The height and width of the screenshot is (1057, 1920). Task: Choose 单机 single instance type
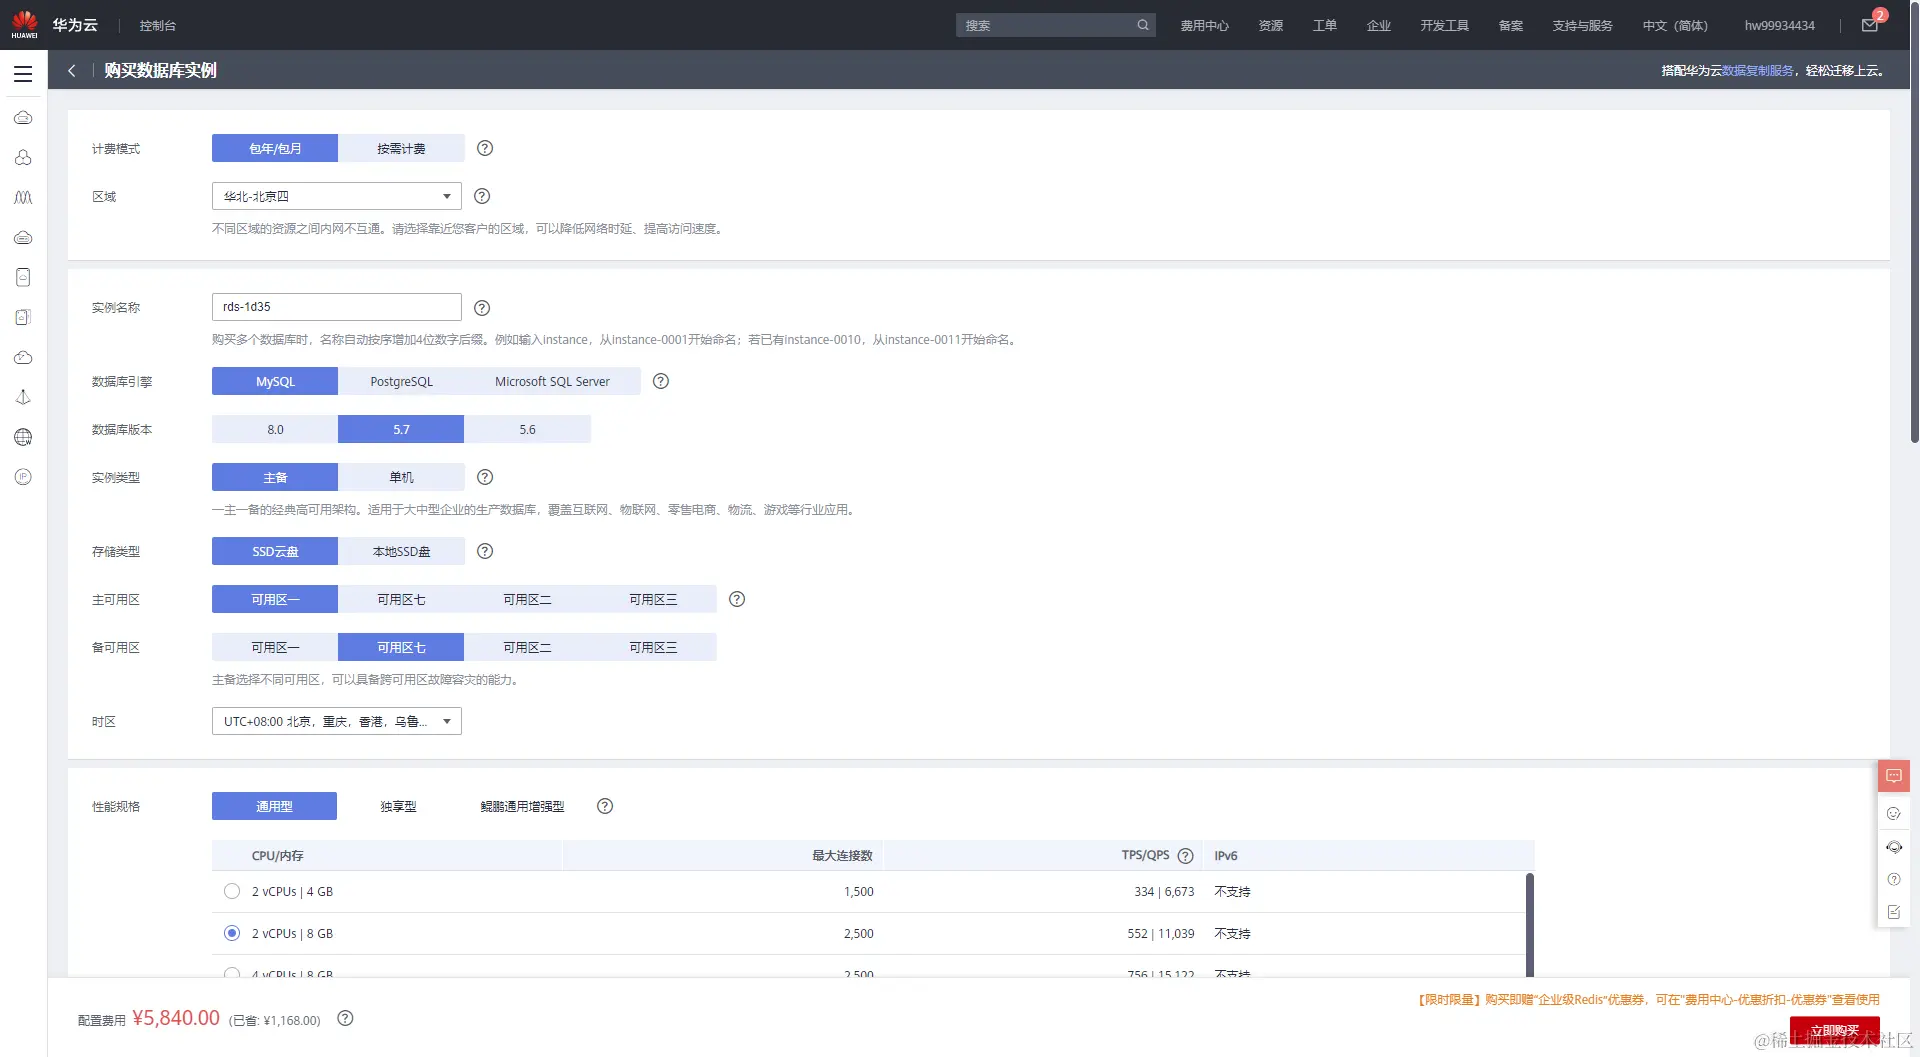(x=401, y=477)
